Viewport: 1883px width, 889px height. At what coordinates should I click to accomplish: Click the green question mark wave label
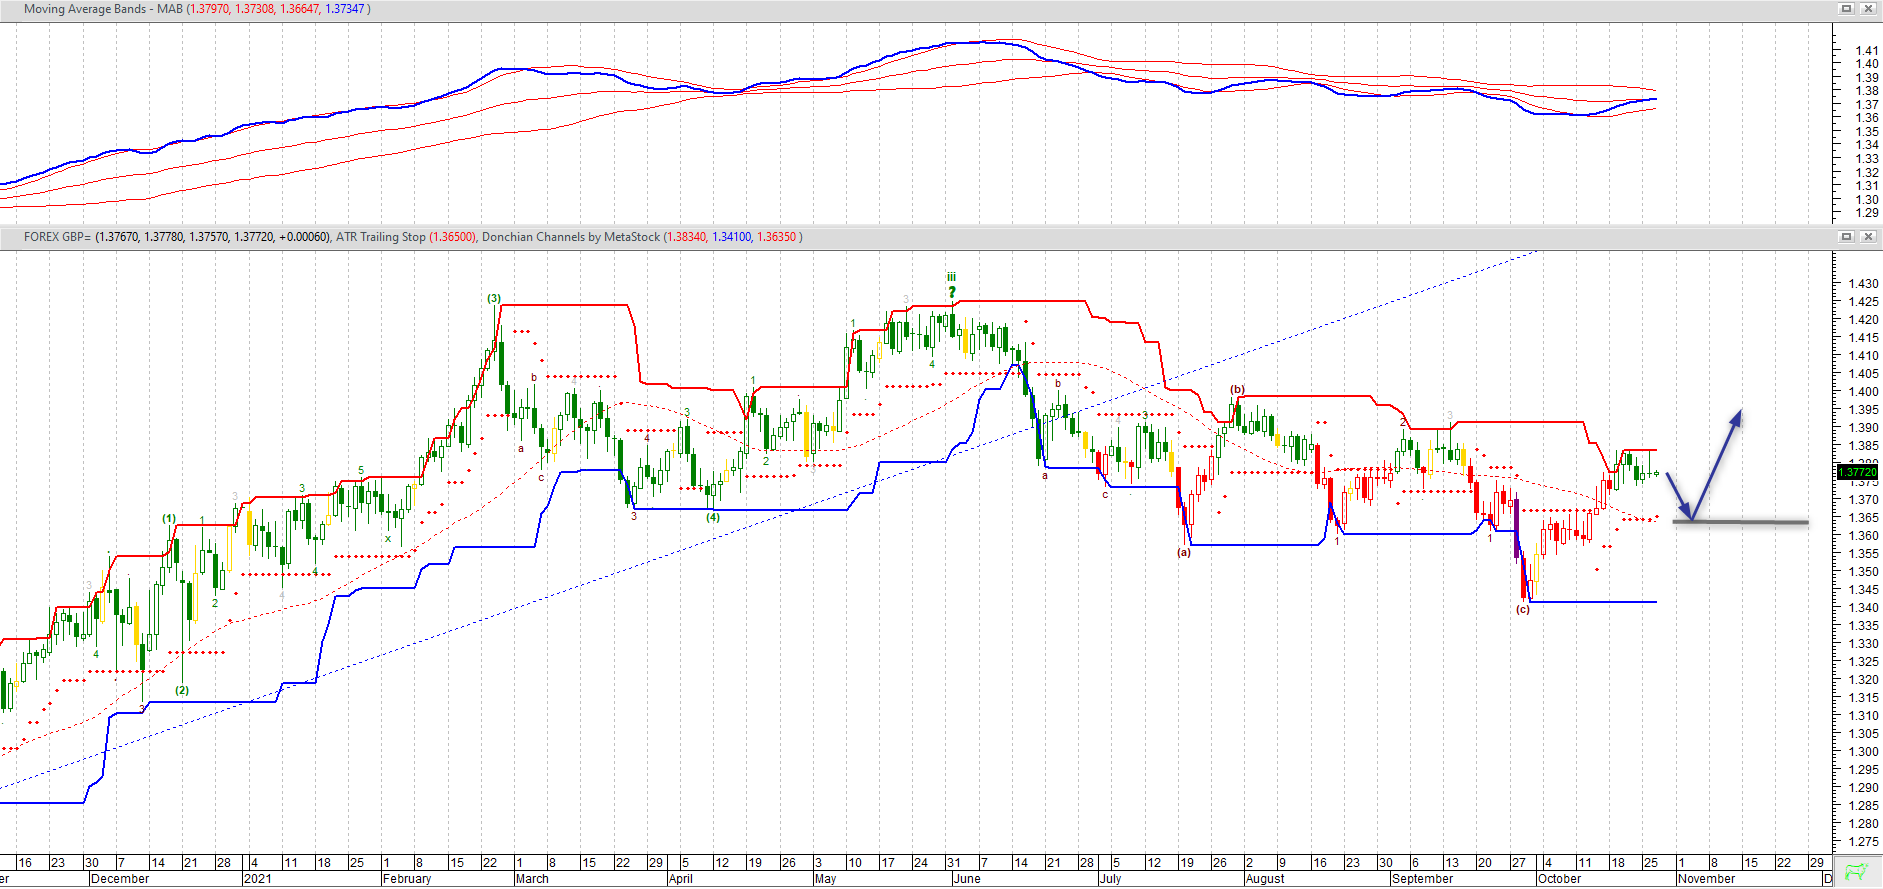coord(952,292)
